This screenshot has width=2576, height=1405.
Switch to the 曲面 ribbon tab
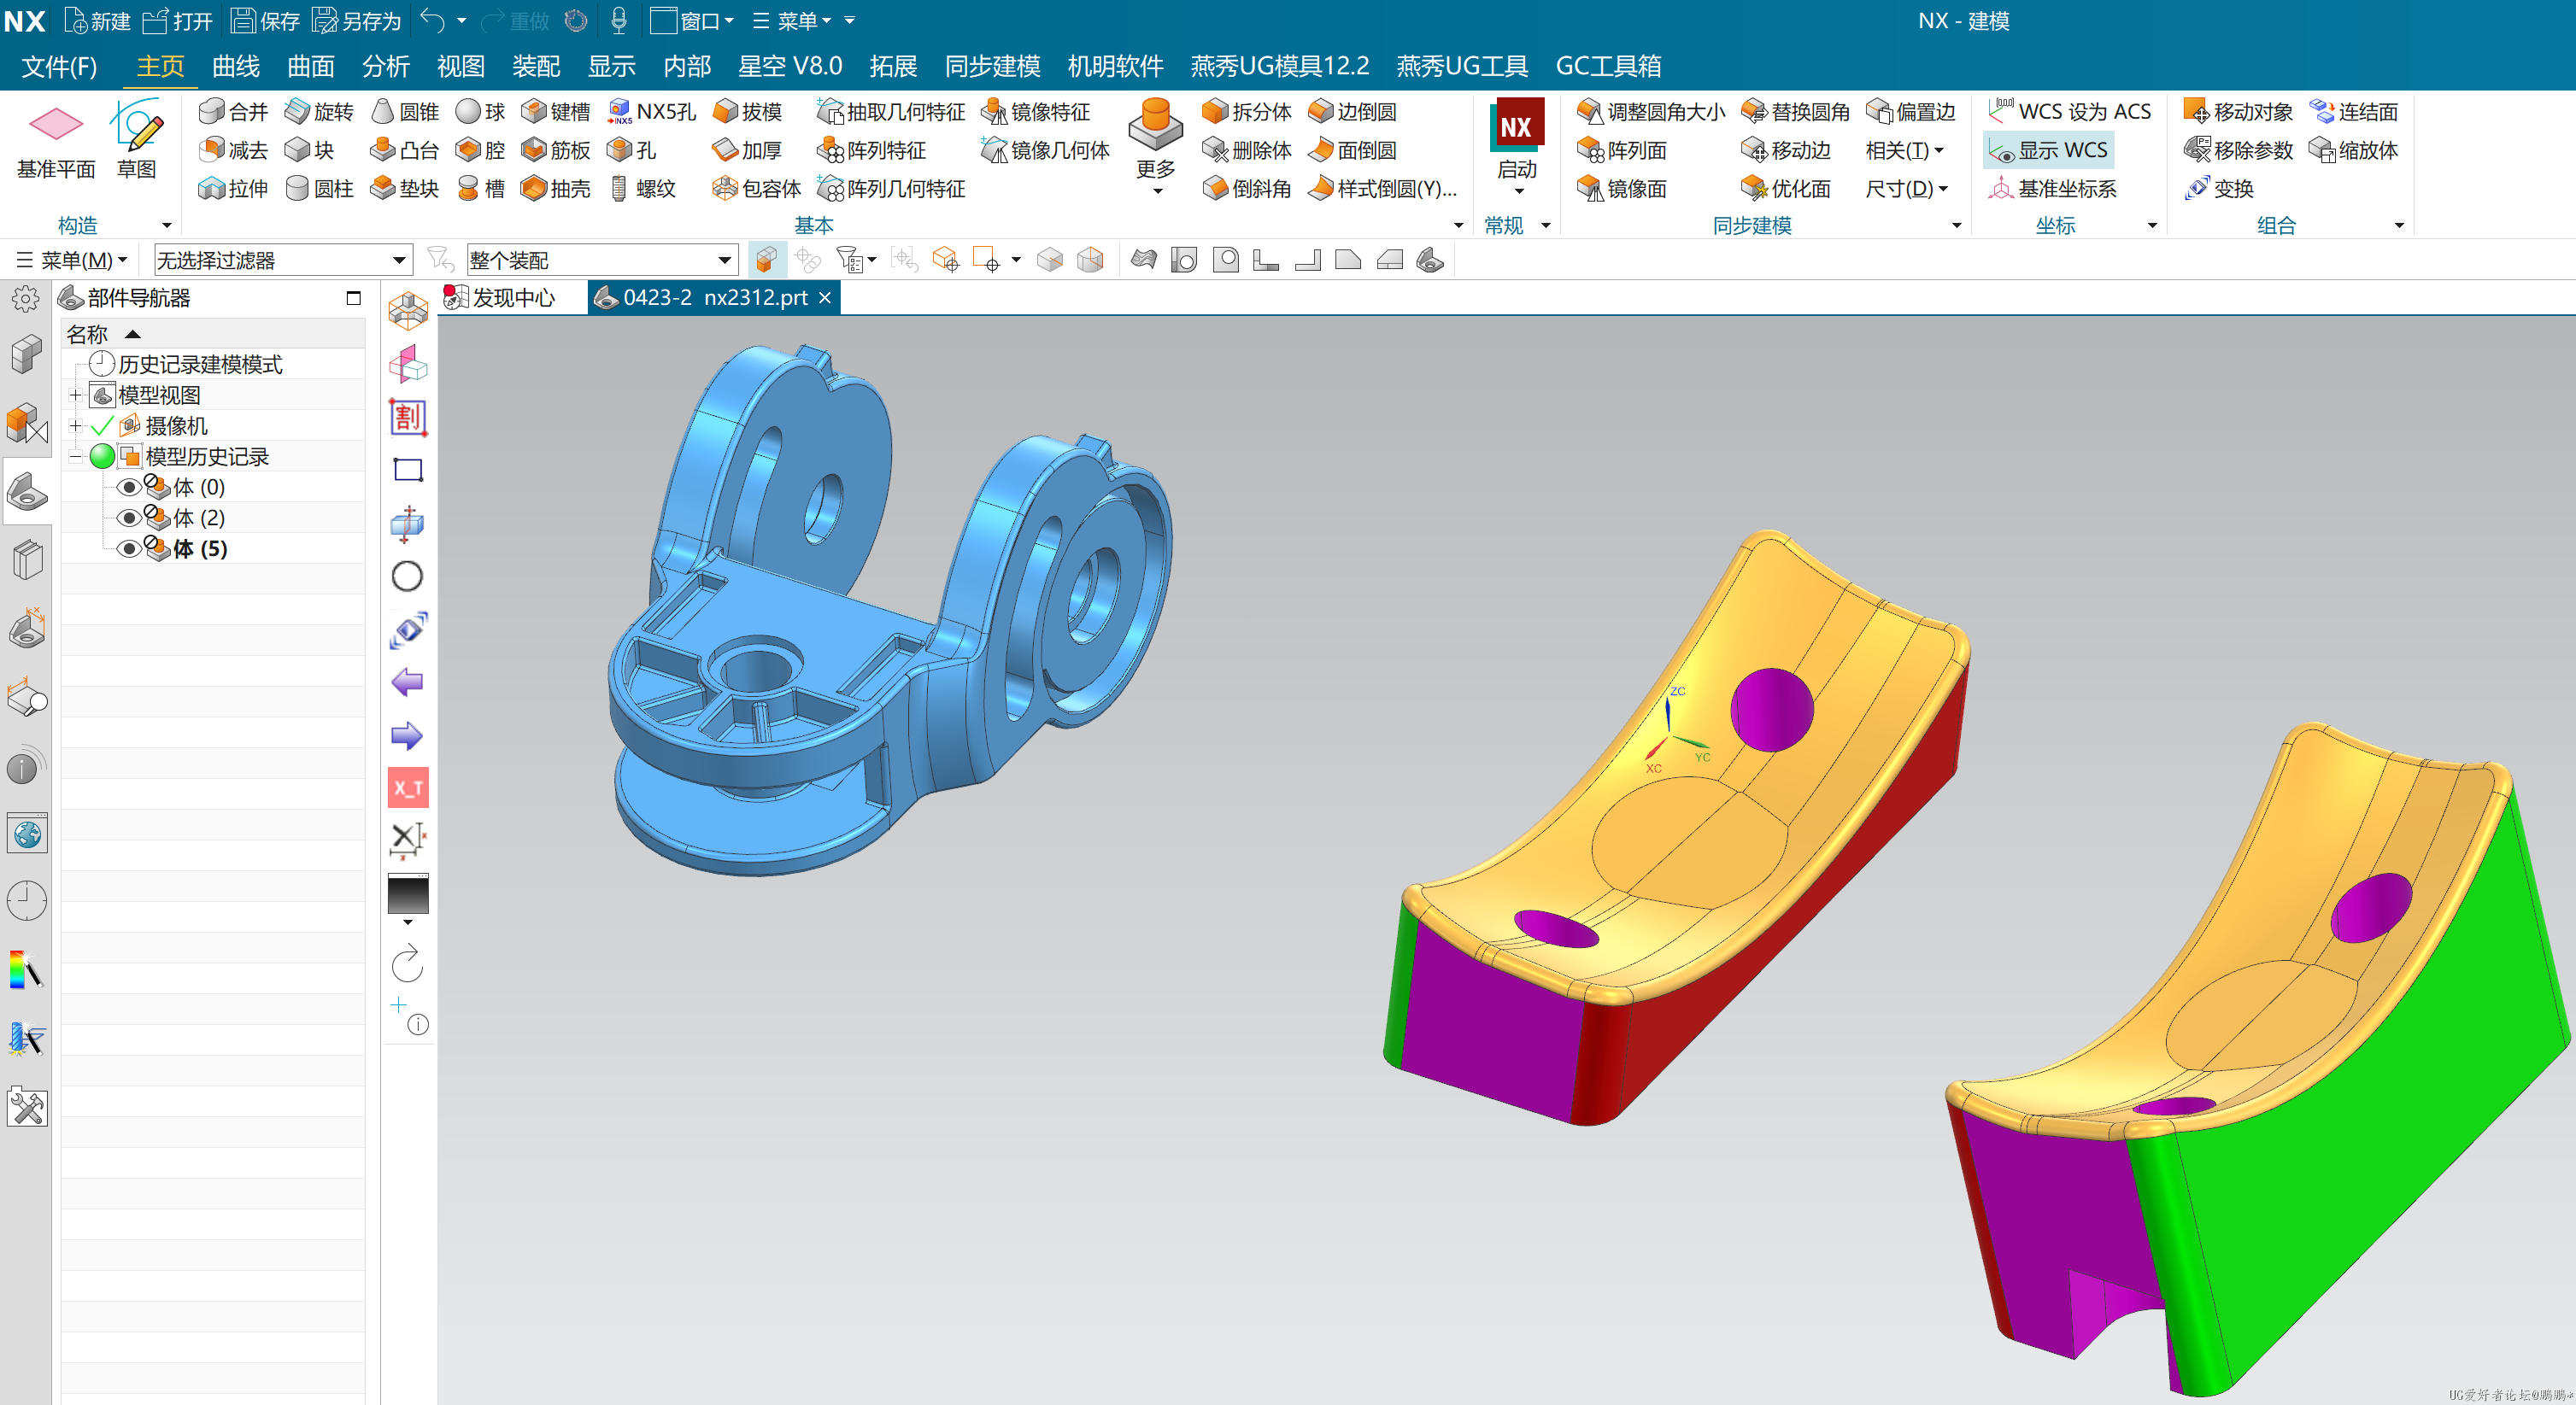click(x=311, y=66)
